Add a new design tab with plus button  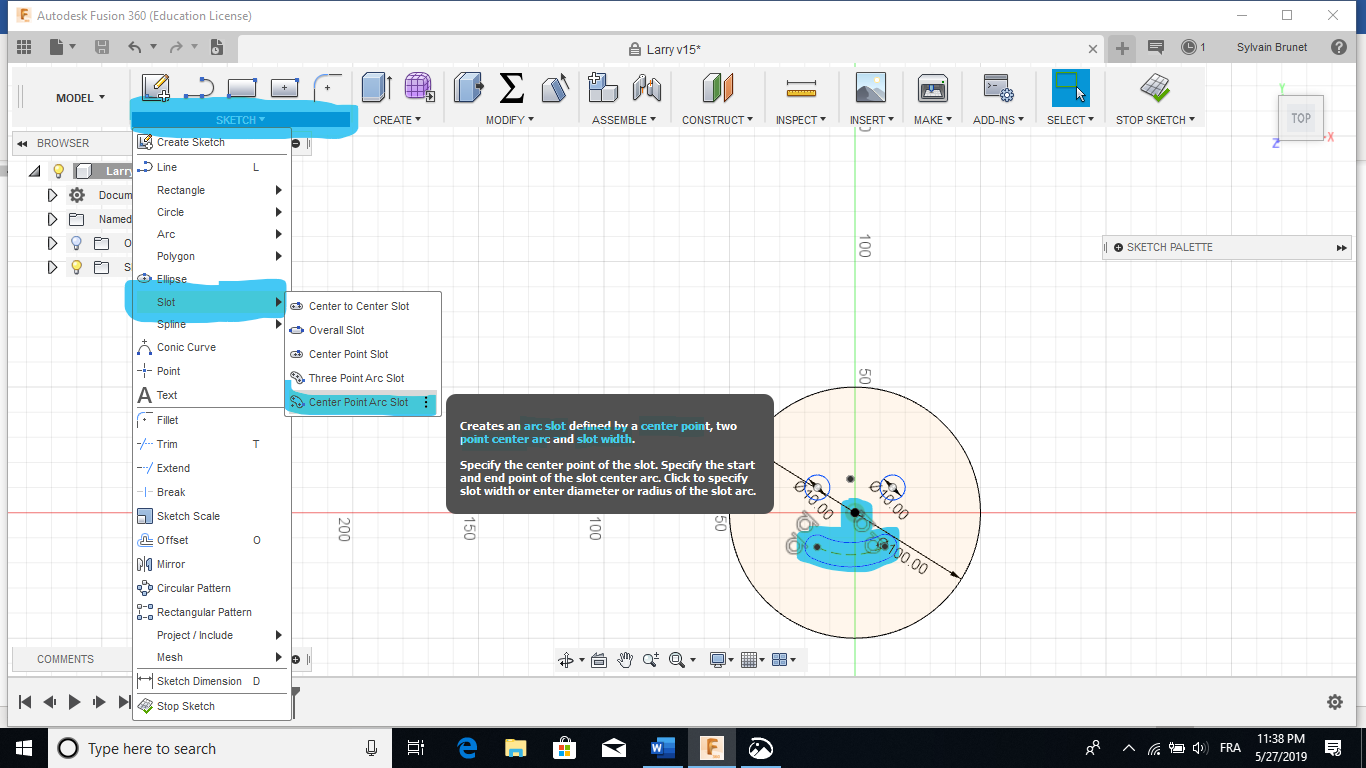(x=1123, y=47)
